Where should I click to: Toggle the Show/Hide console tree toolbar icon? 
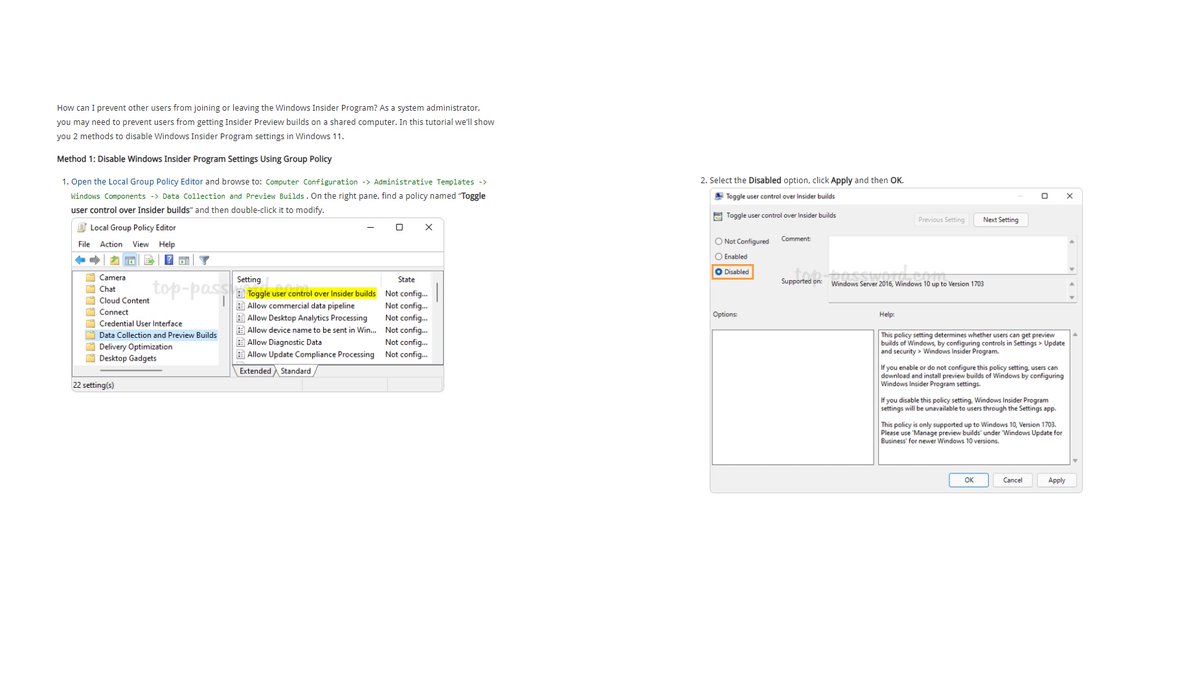(x=130, y=260)
